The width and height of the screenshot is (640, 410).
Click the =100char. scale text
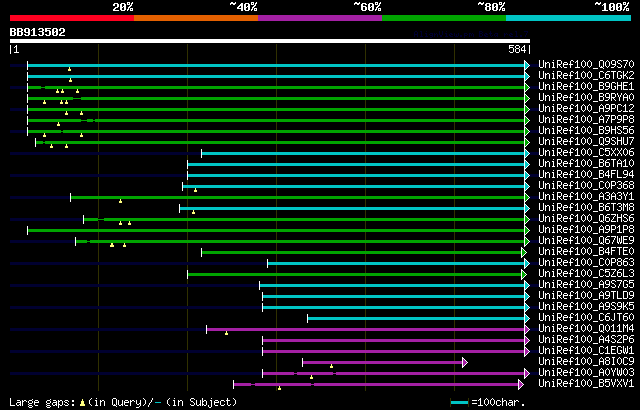[496, 403]
